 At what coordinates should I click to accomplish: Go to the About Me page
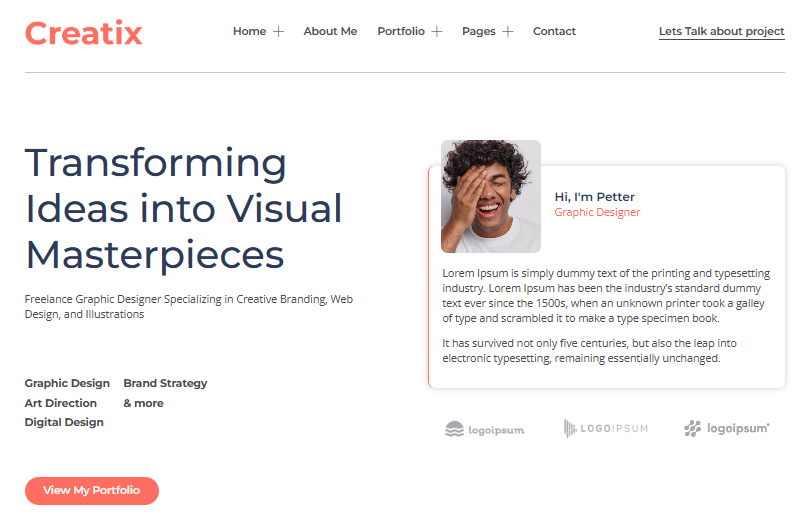(x=330, y=31)
